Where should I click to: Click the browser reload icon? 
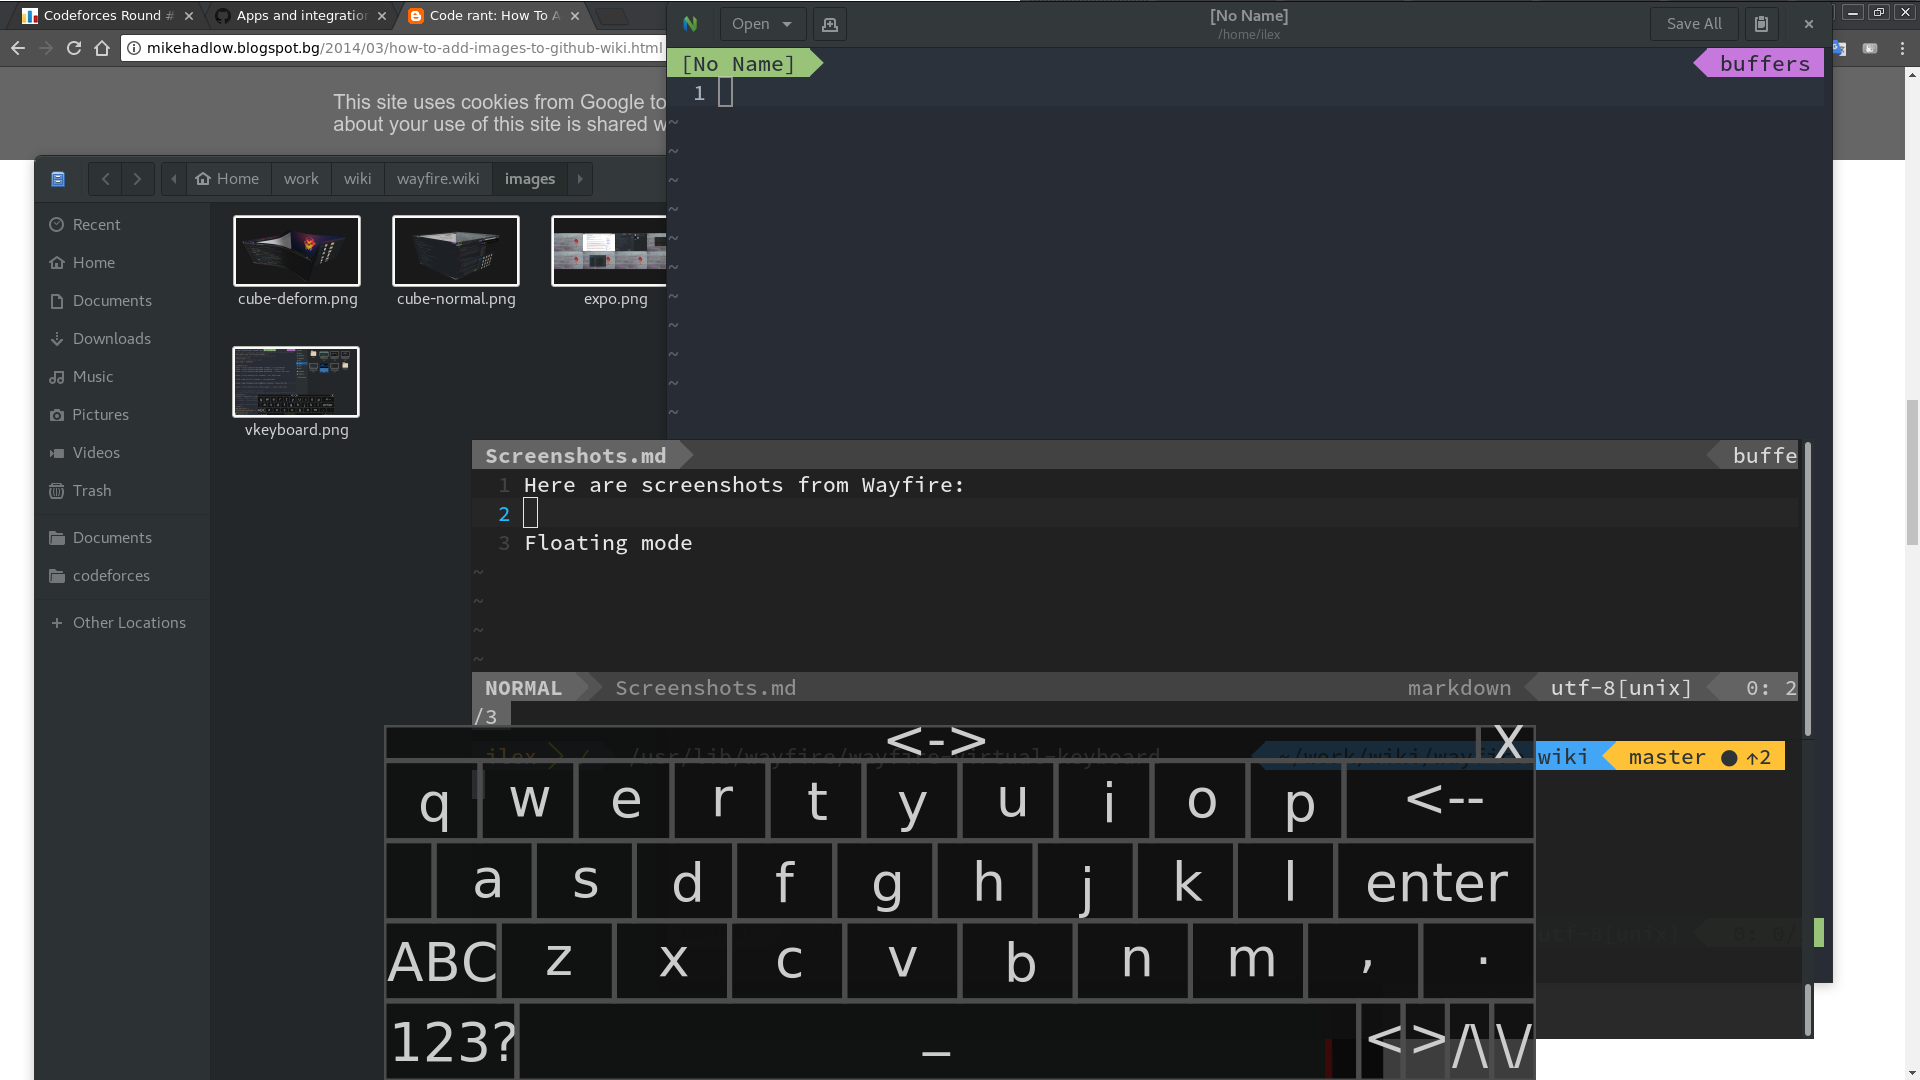coord(74,48)
